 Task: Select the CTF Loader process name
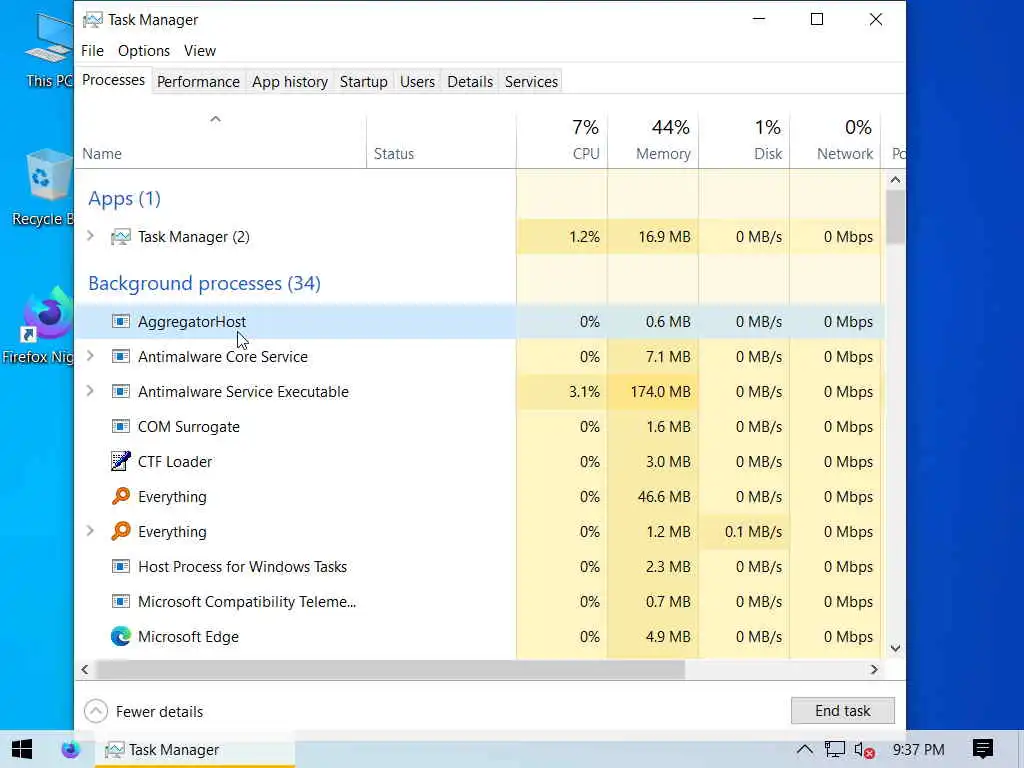click(175, 462)
